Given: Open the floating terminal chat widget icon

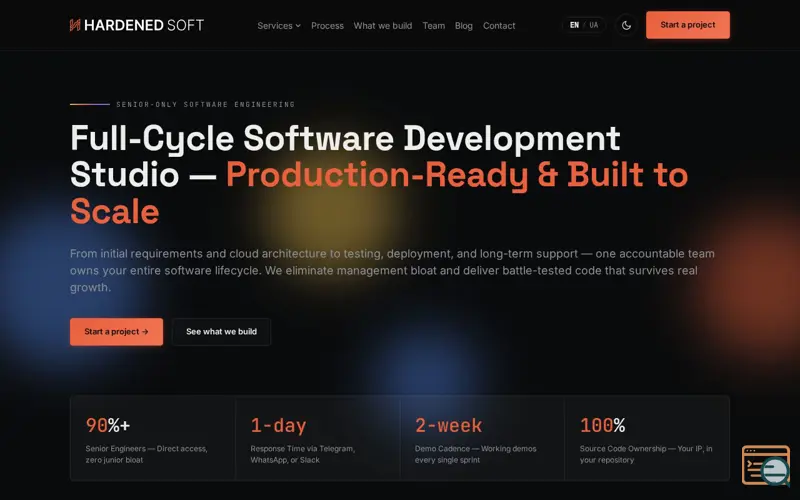Looking at the screenshot, I should tap(765, 465).
